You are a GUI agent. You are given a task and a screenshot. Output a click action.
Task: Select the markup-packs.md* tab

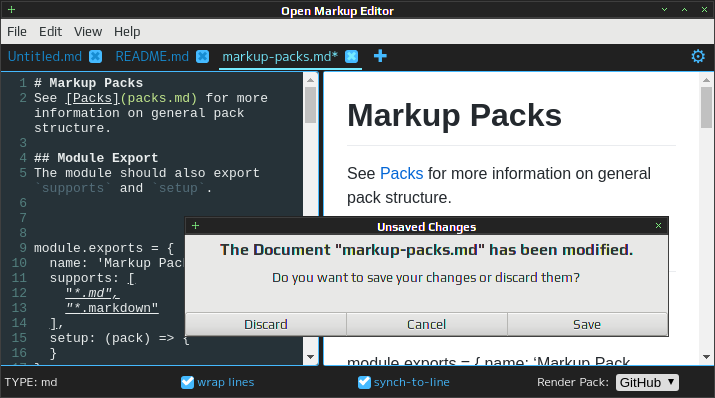[280, 57]
